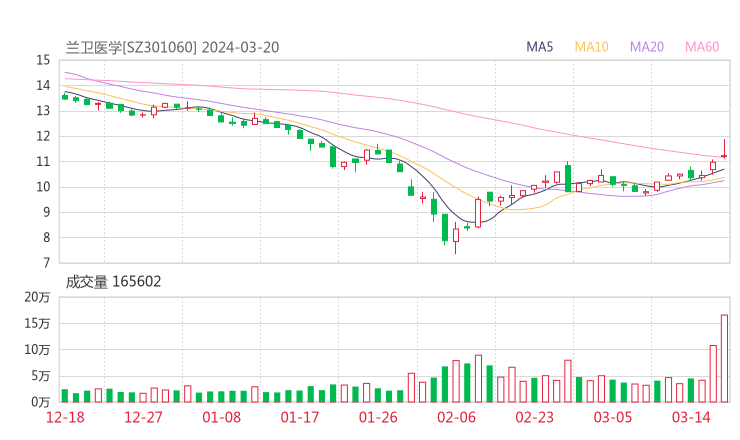Click the 01-17 date axis label

click(x=300, y=417)
